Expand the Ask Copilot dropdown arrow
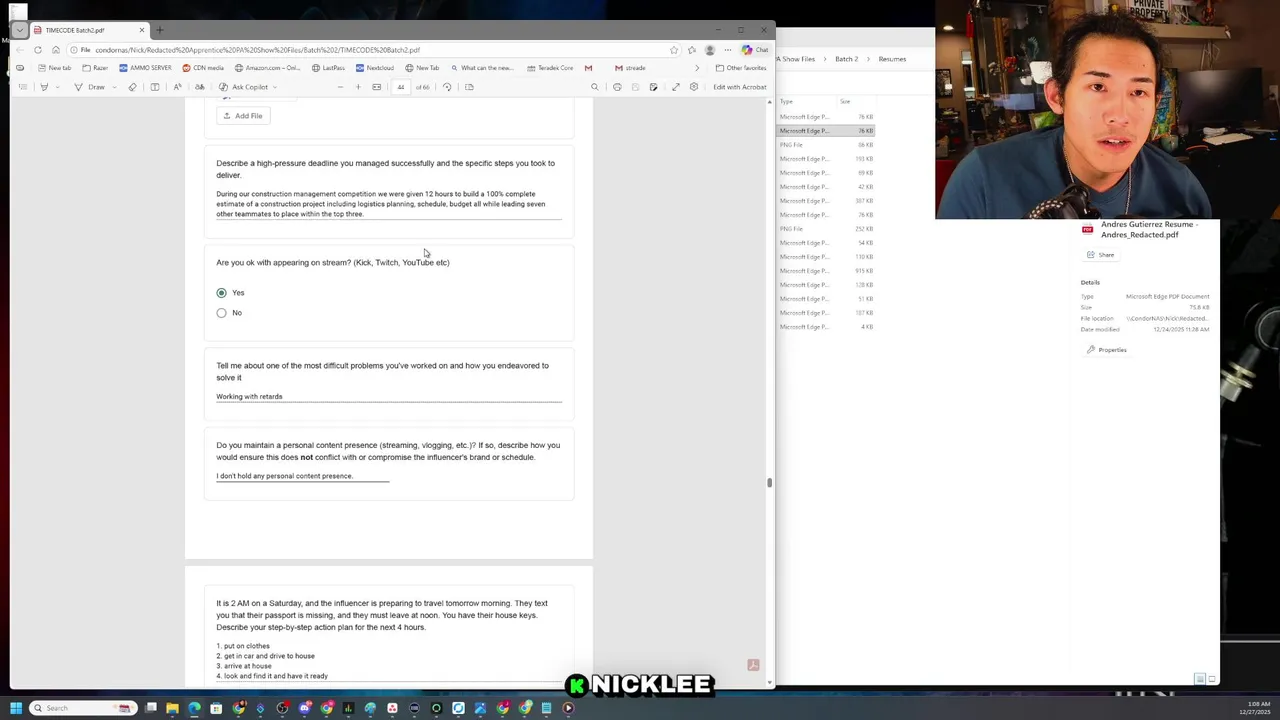The image size is (1280, 720). click(275, 87)
